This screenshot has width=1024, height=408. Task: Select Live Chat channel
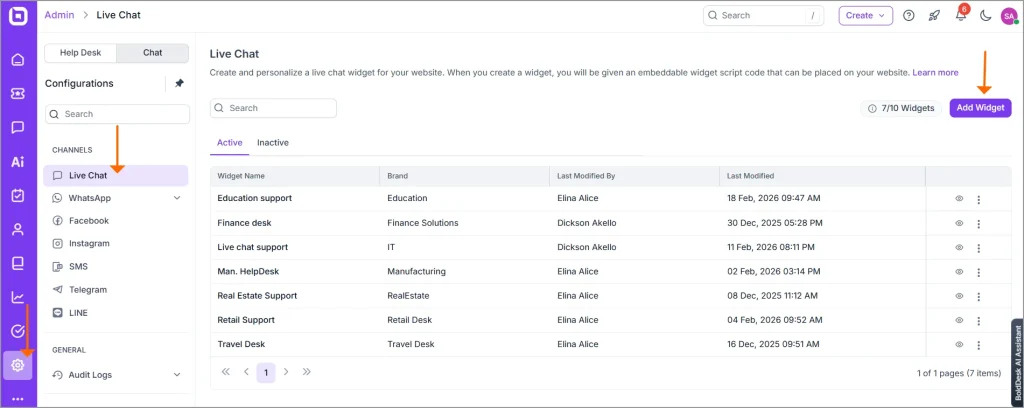pos(116,176)
